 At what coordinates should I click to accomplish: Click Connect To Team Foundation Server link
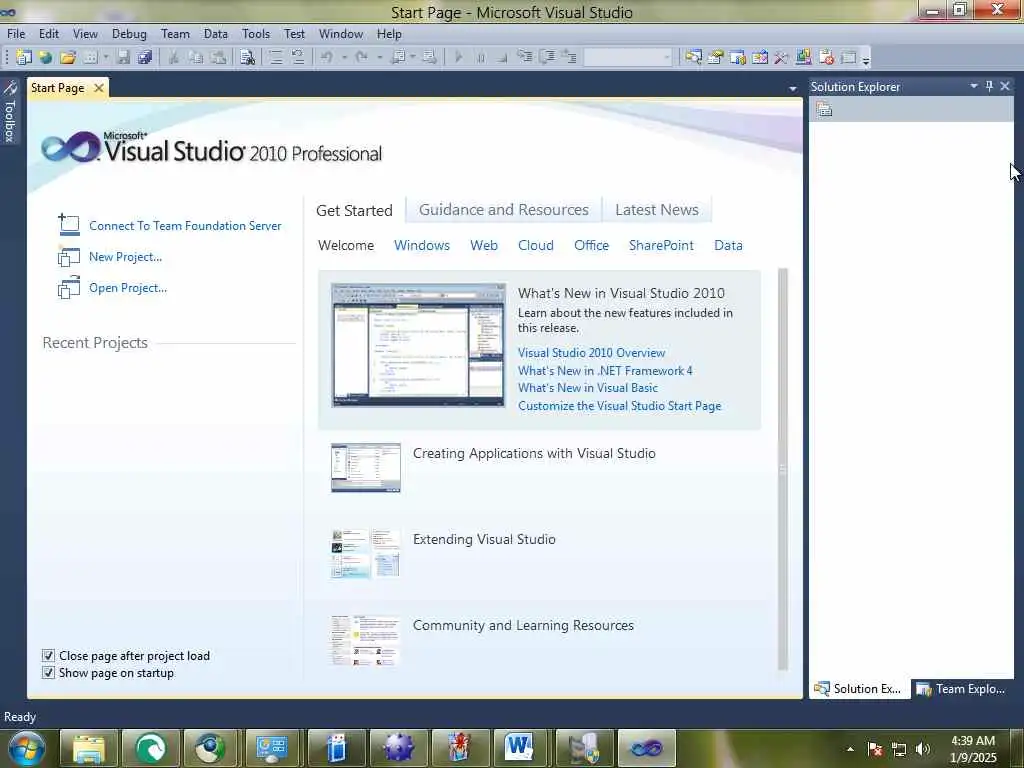pyautogui.click(x=185, y=226)
